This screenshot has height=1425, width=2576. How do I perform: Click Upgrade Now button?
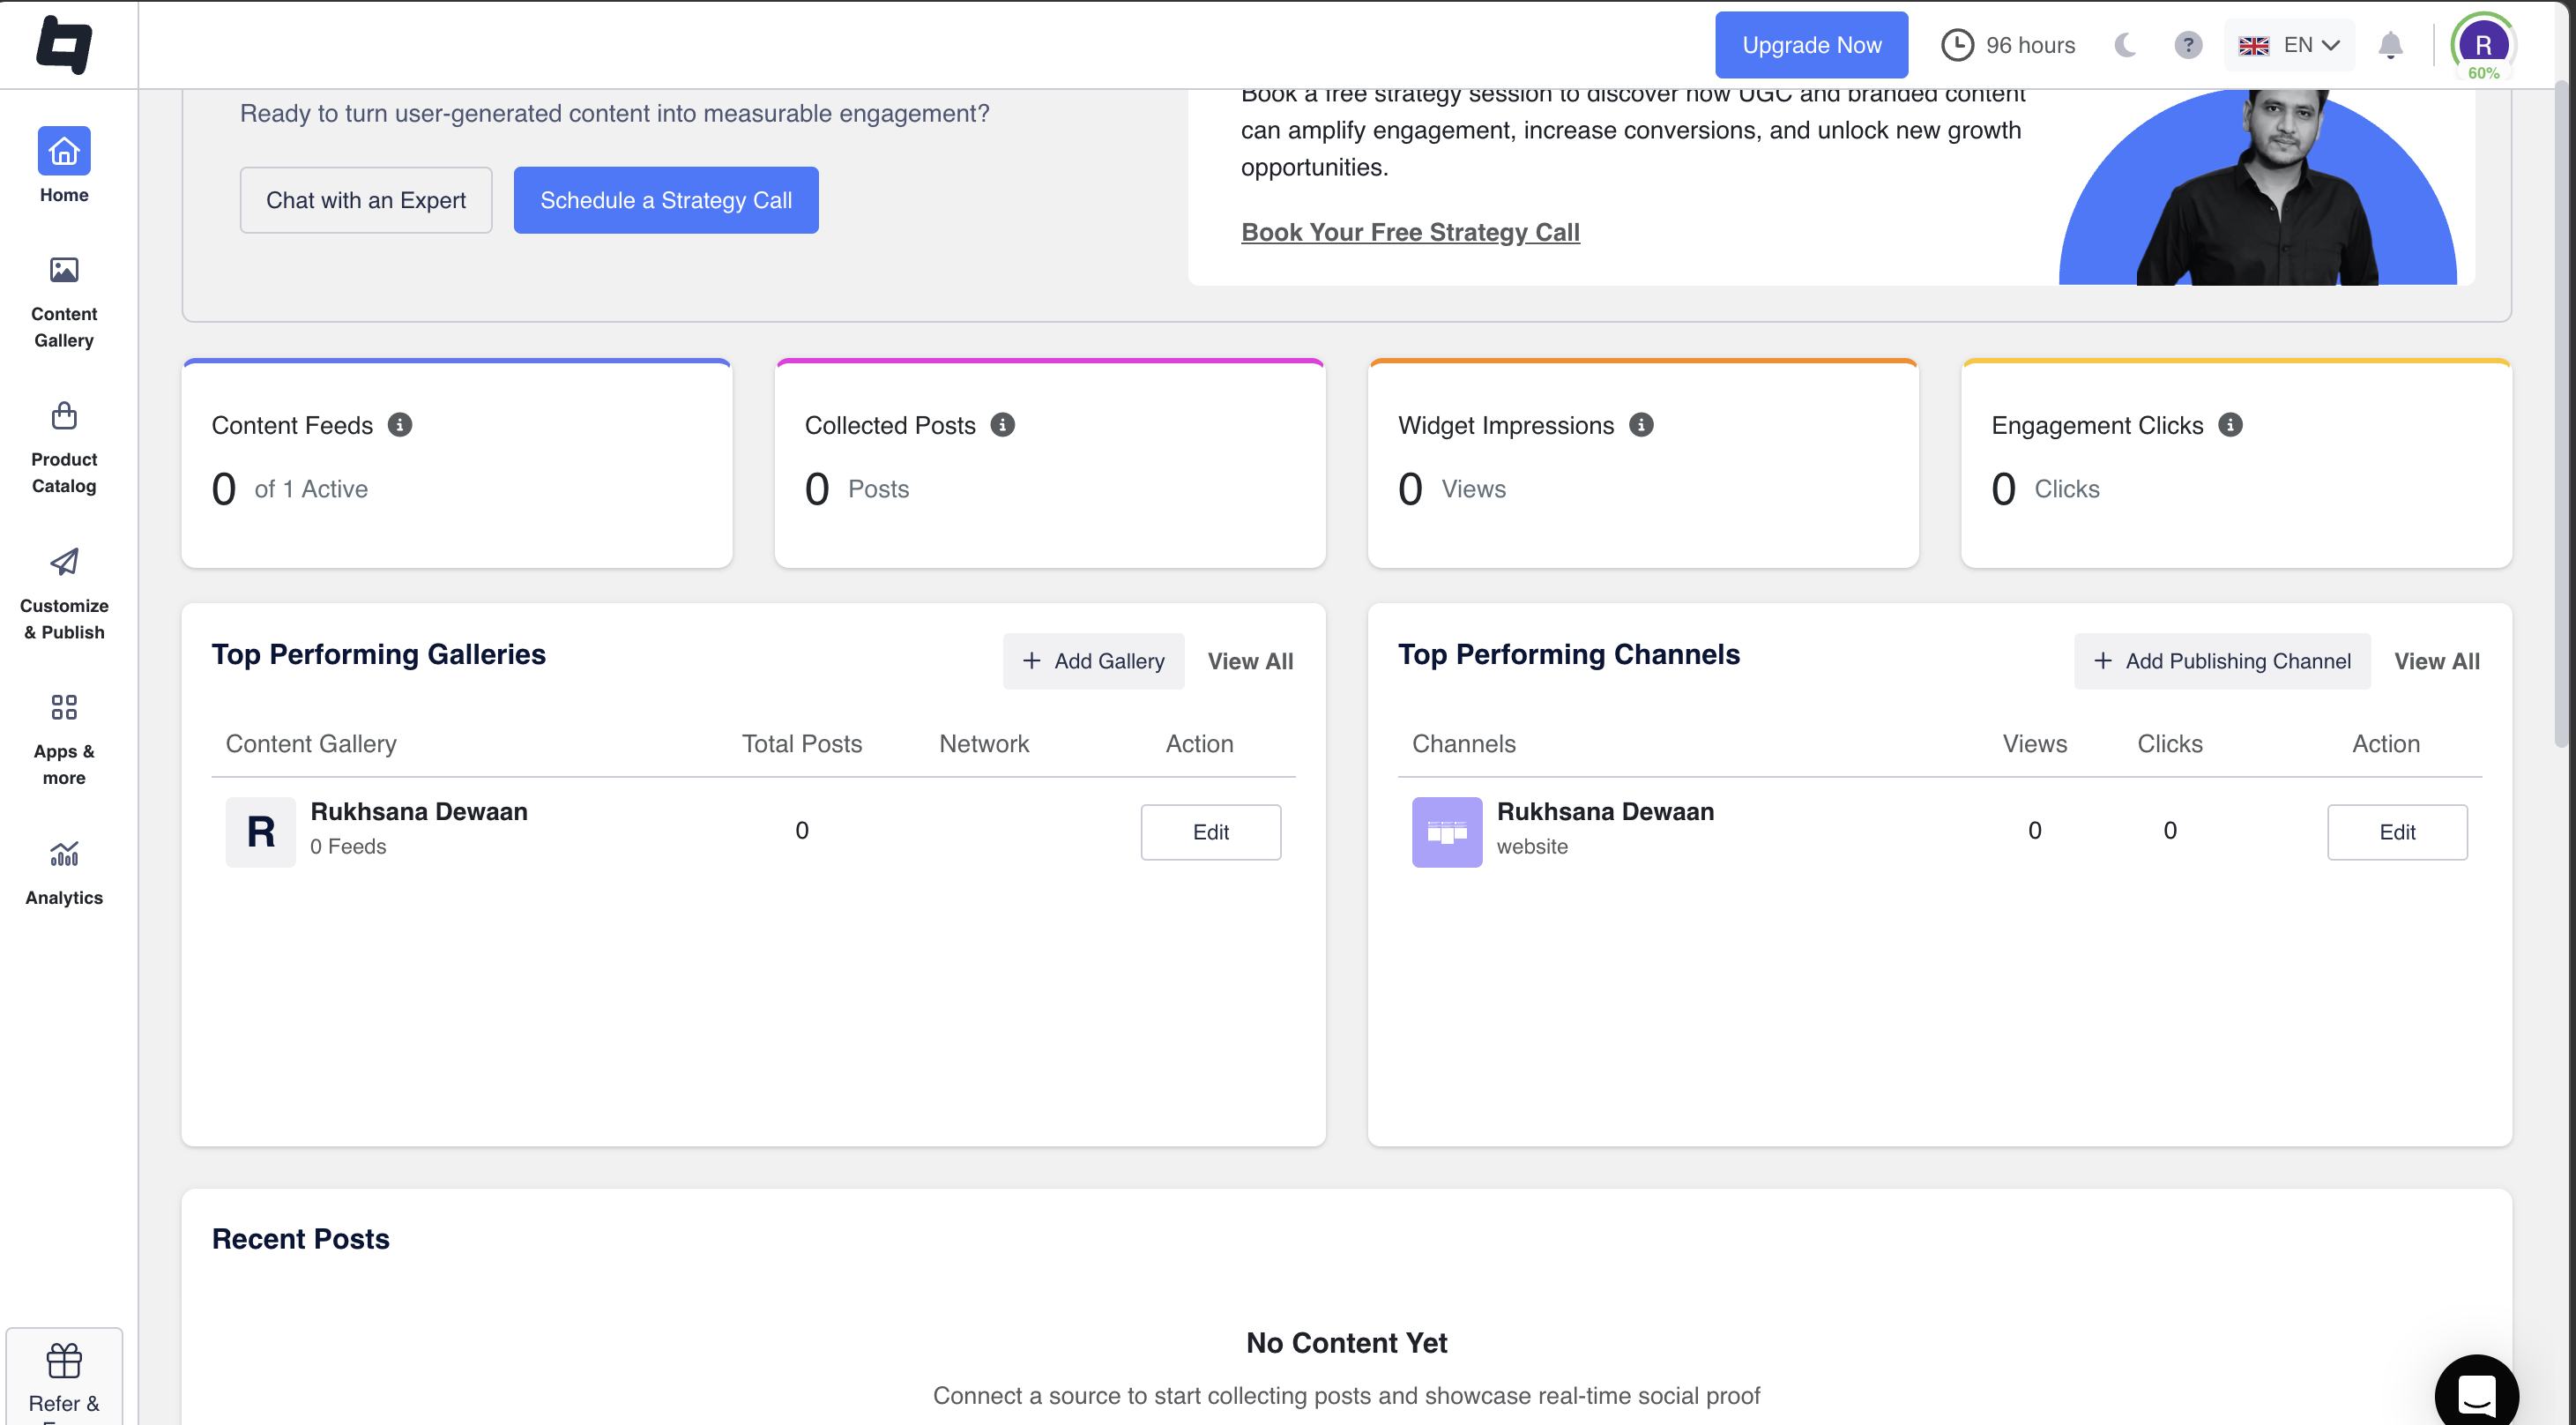point(1811,44)
